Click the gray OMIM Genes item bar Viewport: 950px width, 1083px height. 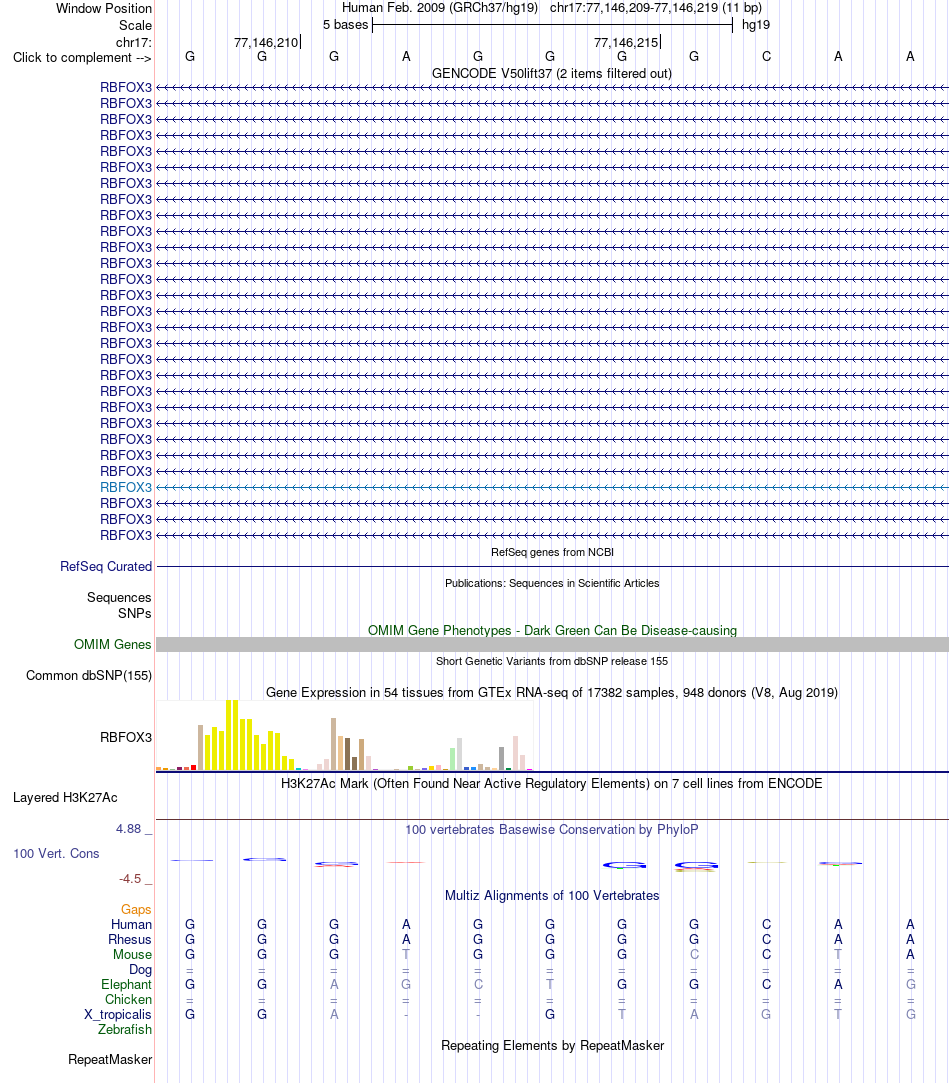point(552,644)
